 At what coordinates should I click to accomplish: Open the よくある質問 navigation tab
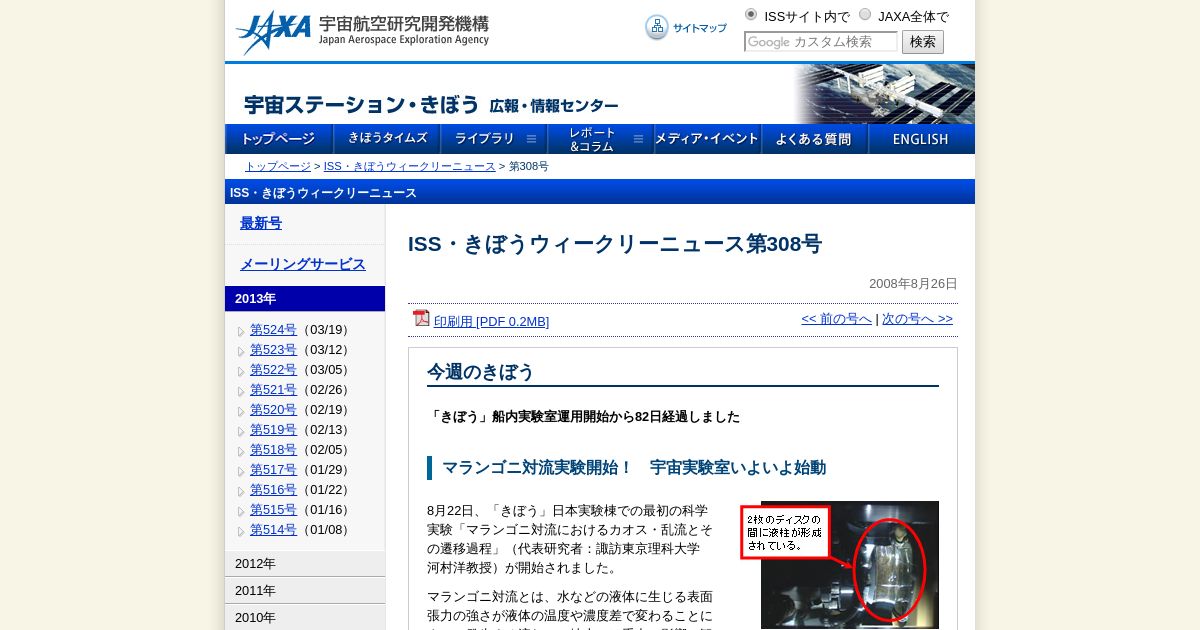(815, 139)
